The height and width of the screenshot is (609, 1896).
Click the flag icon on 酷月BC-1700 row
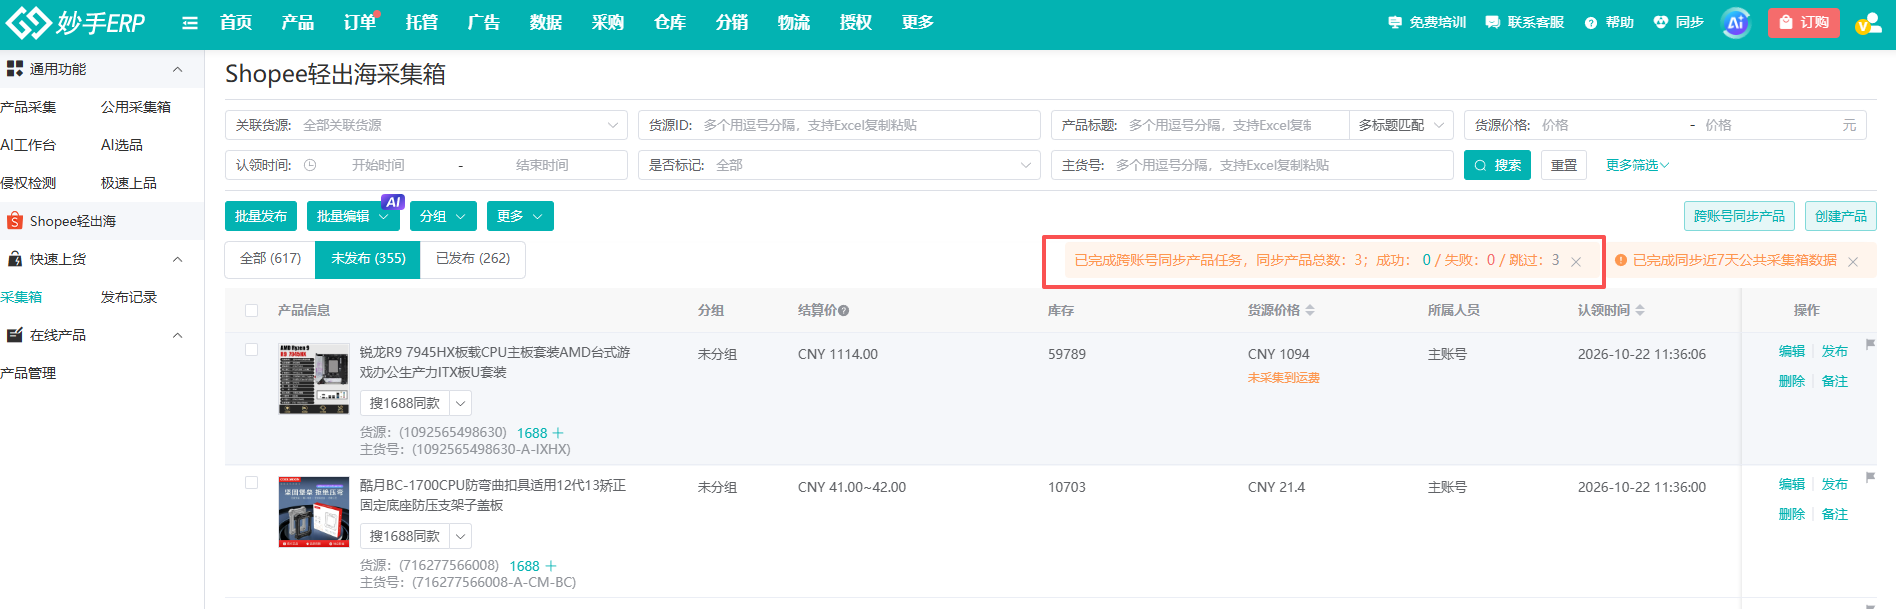click(1870, 477)
